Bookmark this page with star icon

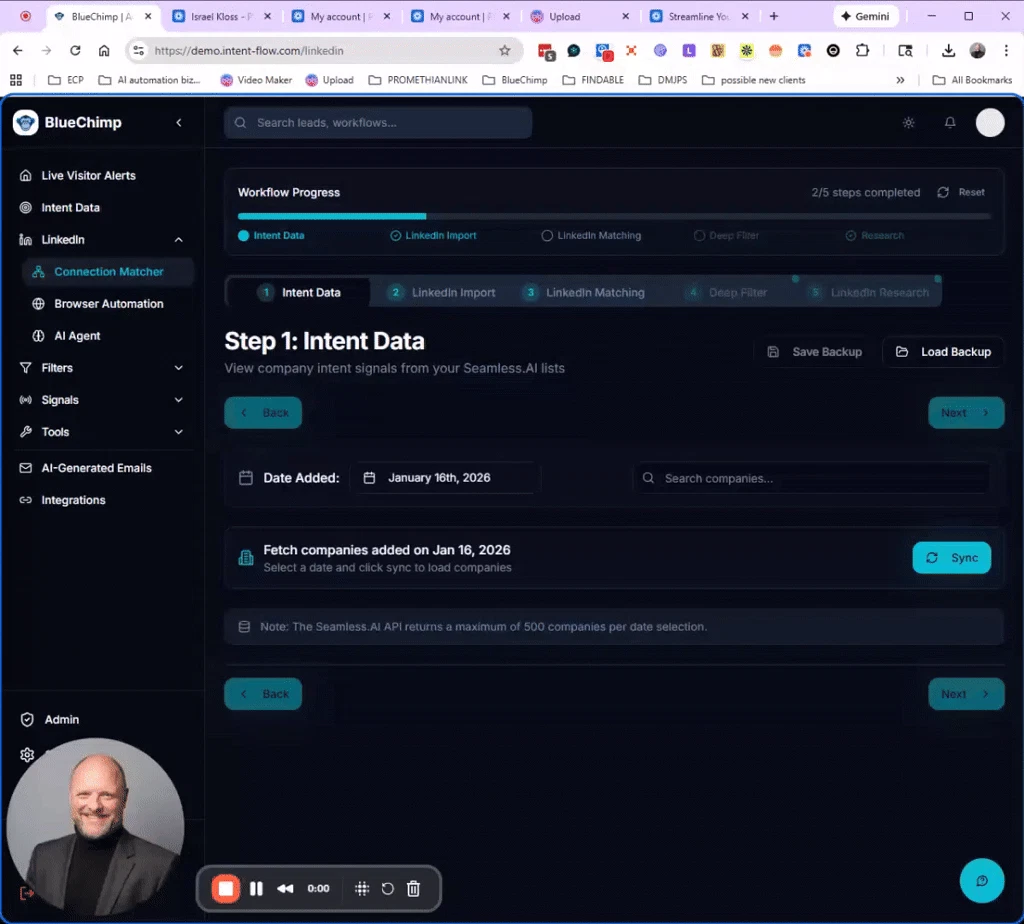[505, 50]
